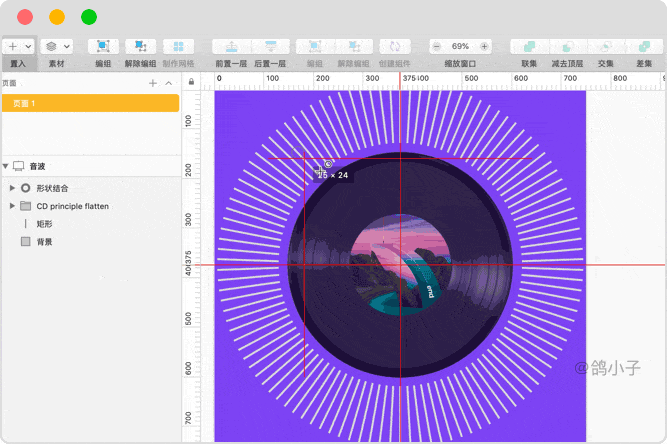Click the 69% zoom value
The width and height of the screenshot is (667, 444).
[x=460, y=46]
